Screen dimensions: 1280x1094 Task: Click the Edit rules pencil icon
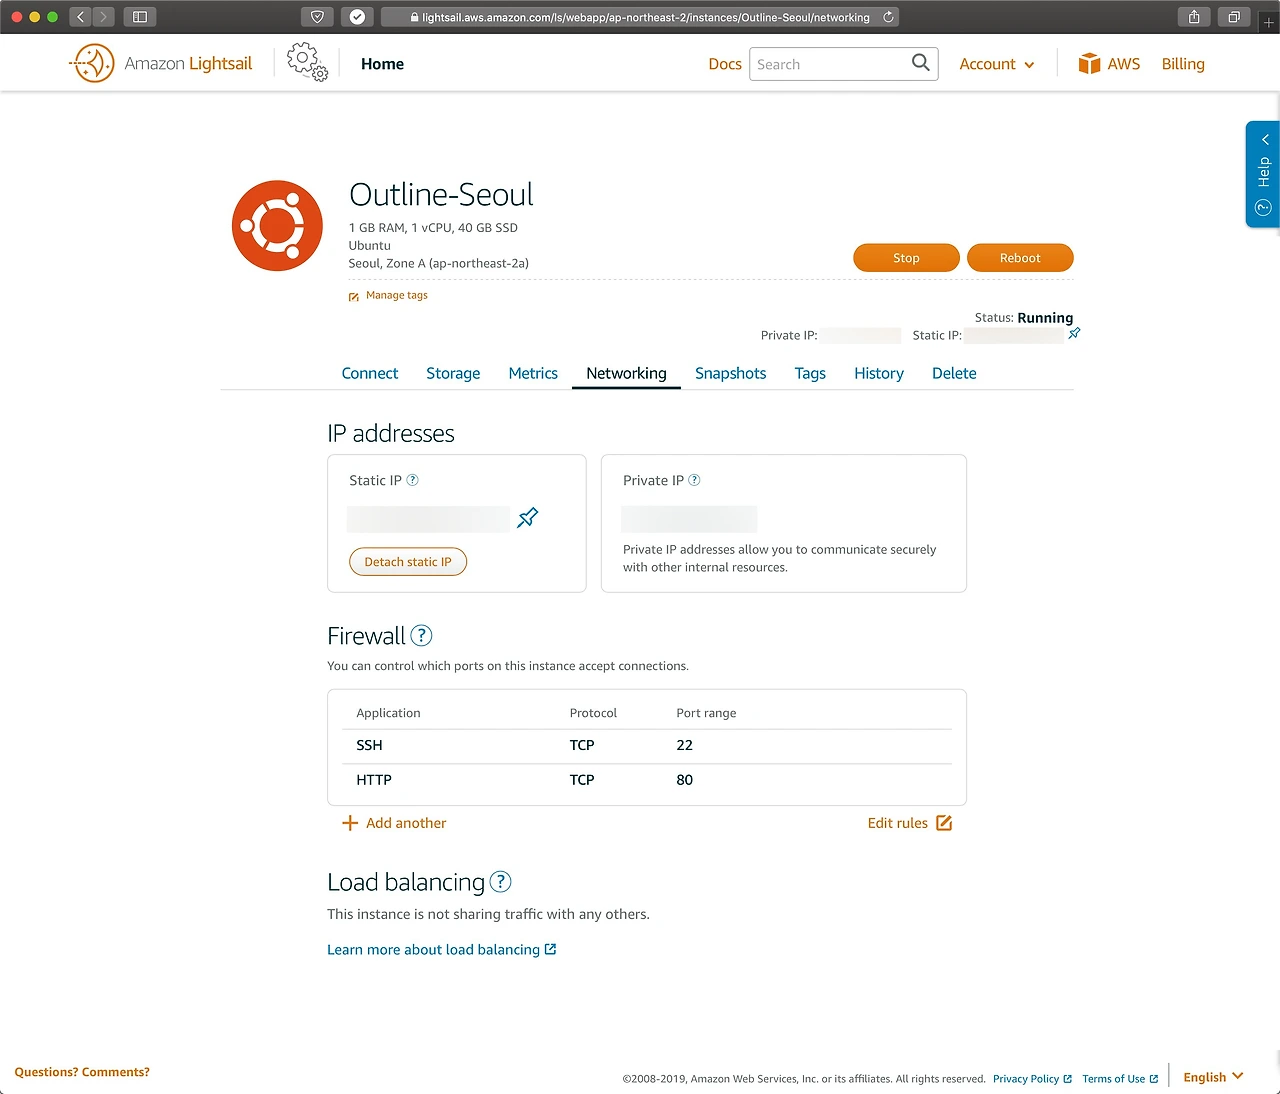click(x=944, y=823)
